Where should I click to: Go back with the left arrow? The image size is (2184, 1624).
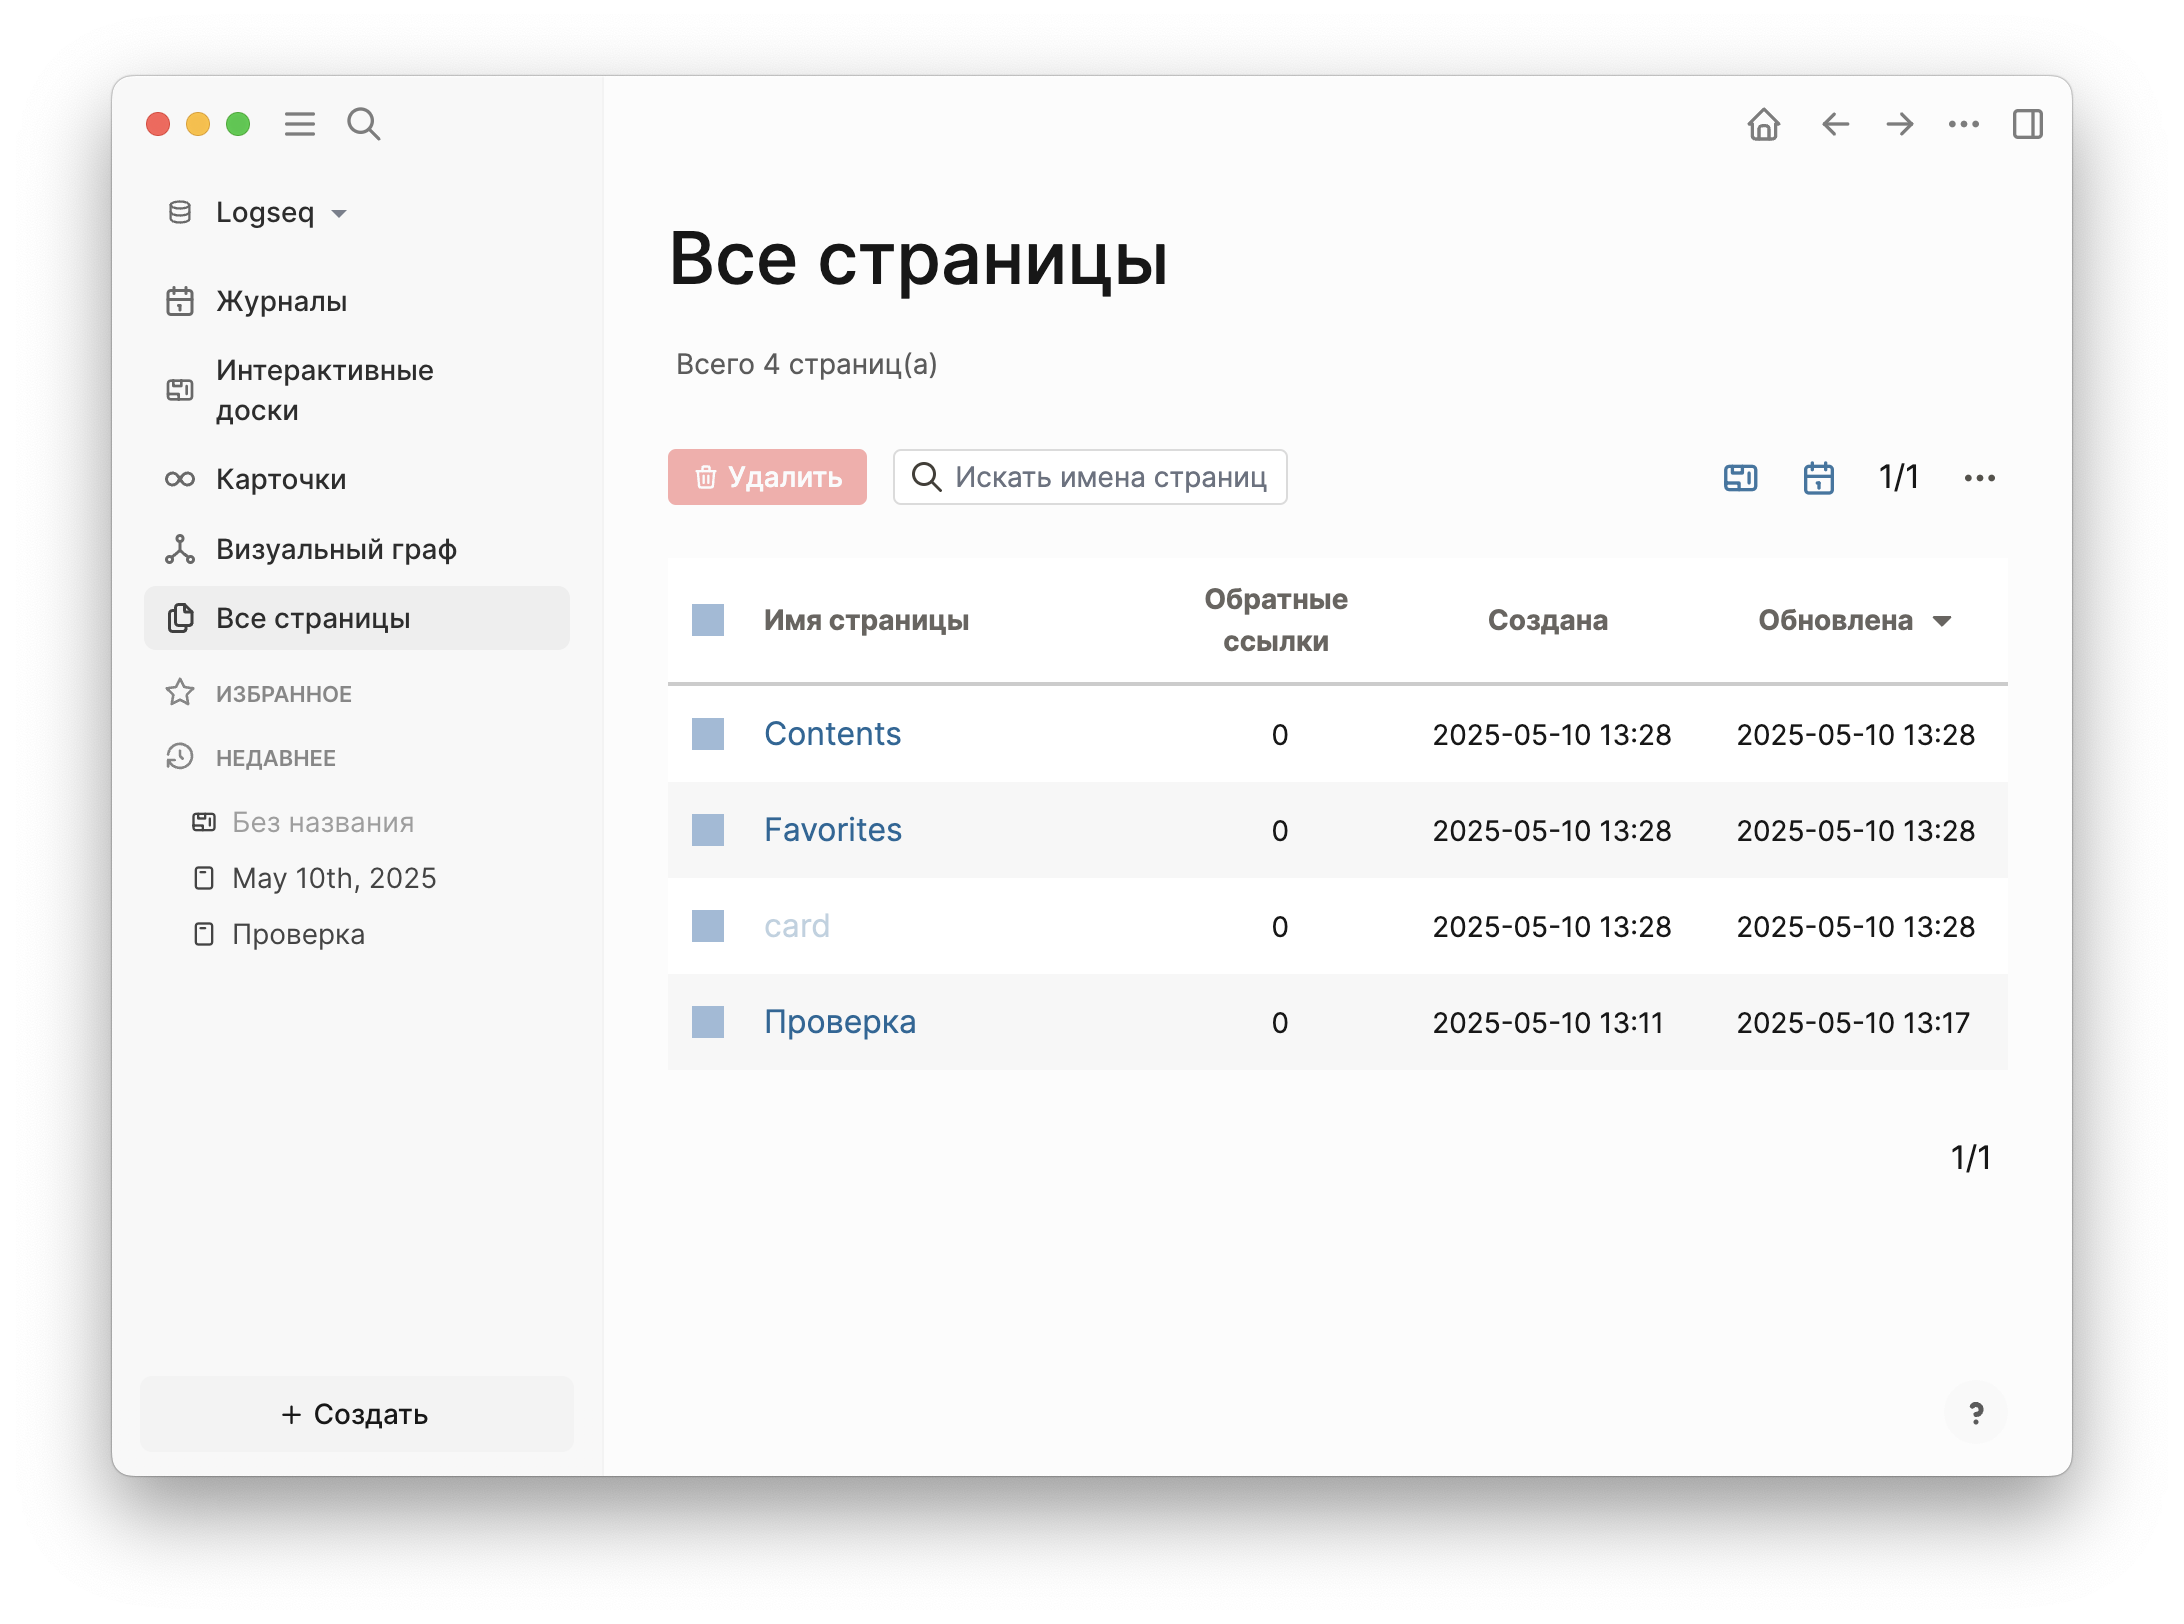point(1835,124)
